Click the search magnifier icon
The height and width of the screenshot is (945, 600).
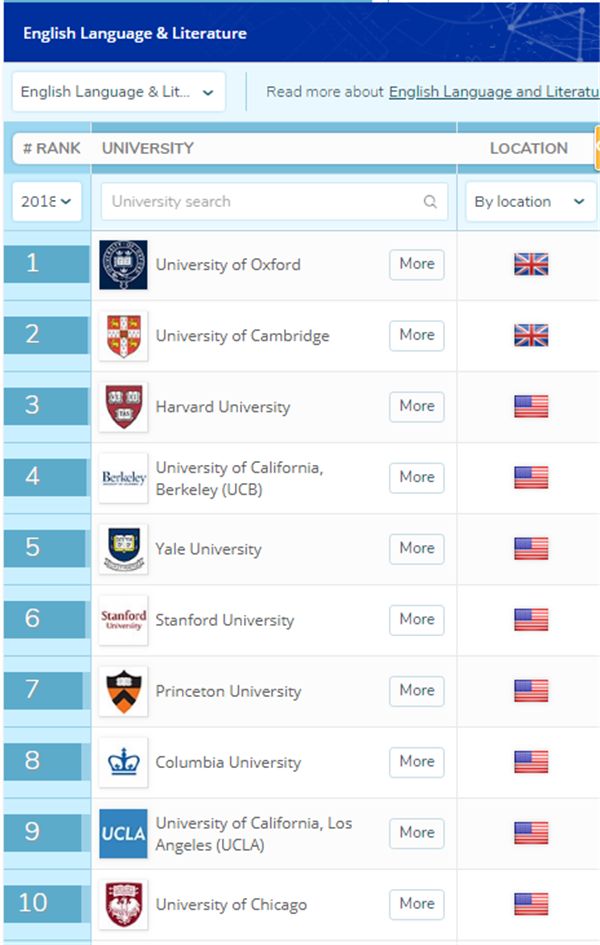point(430,202)
